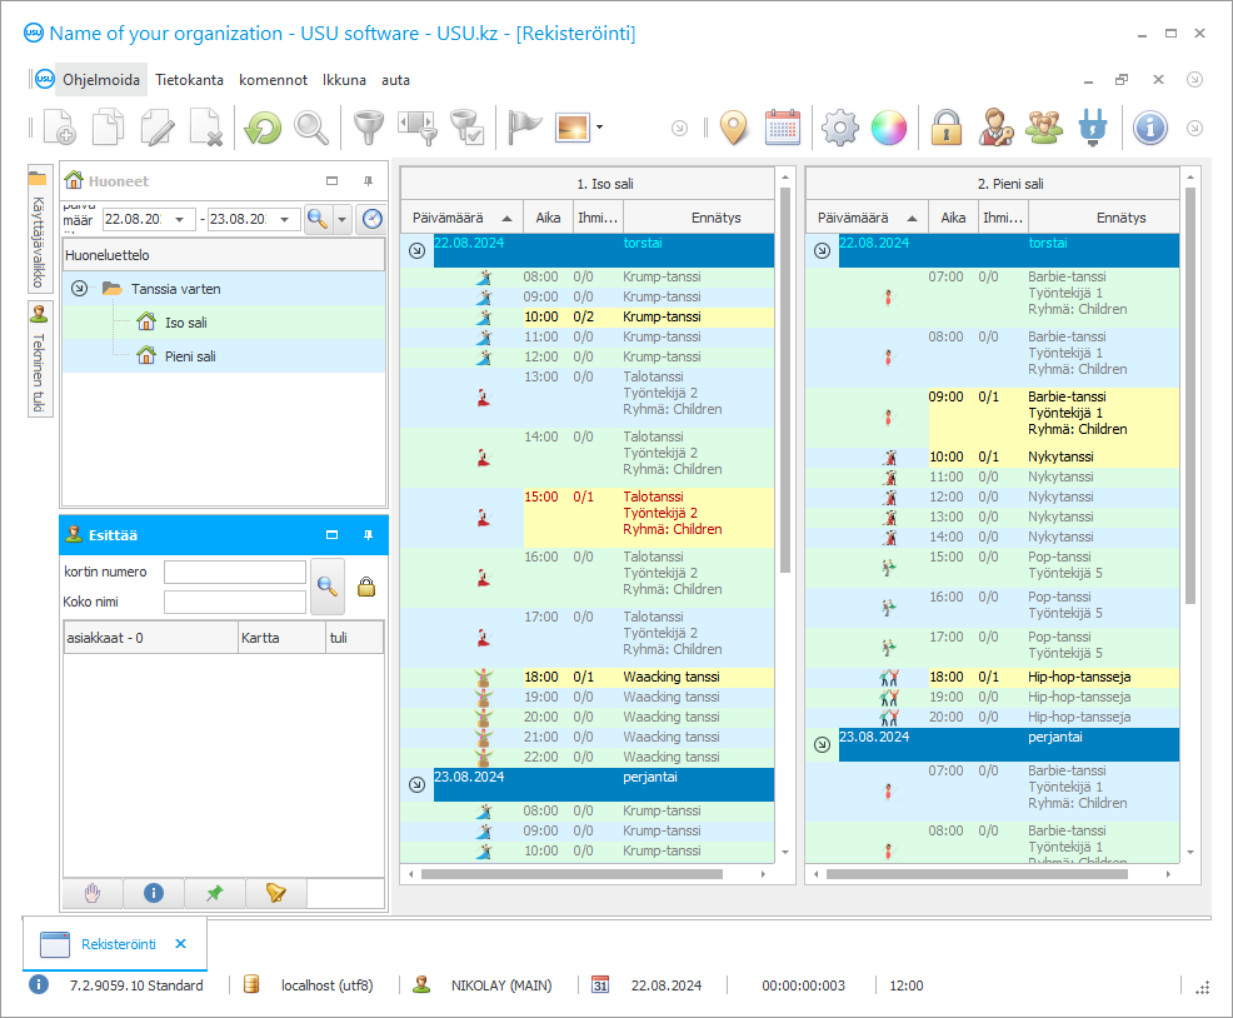The width and height of the screenshot is (1233, 1018).
Task: Click the edit pencil toolbar icon
Action: point(157,128)
